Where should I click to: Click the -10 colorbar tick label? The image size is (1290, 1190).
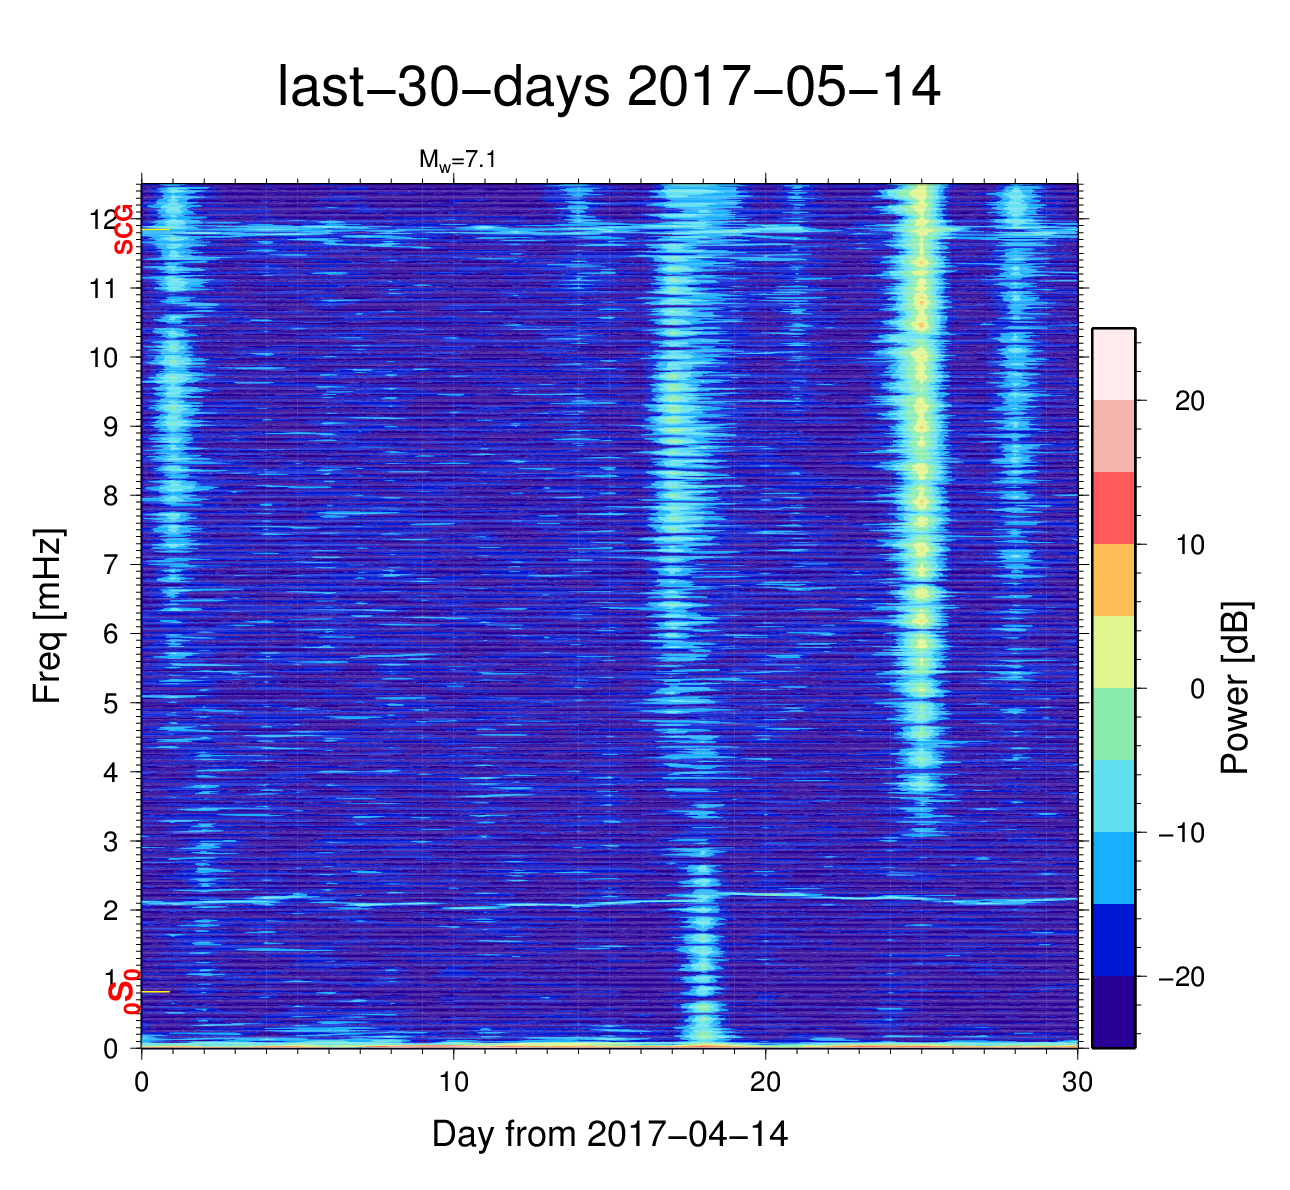coord(1180,833)
